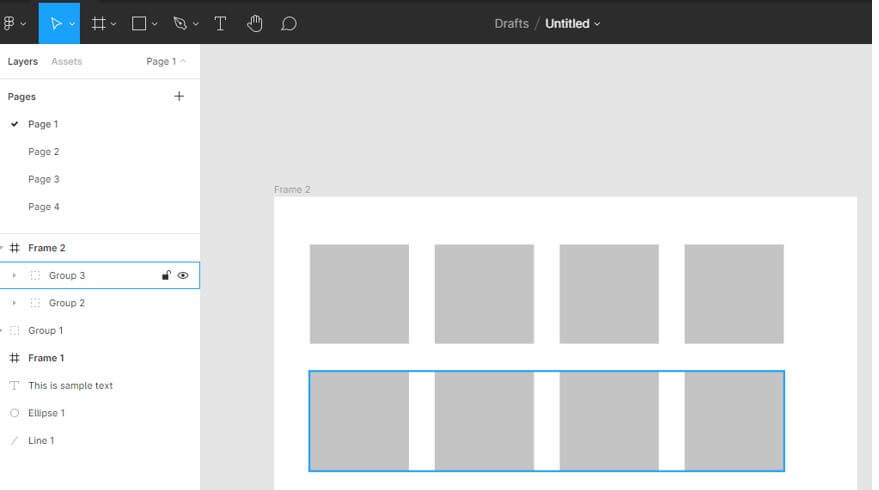Expand the Group 2 layer
879x490 pixels.
[14, 303]
